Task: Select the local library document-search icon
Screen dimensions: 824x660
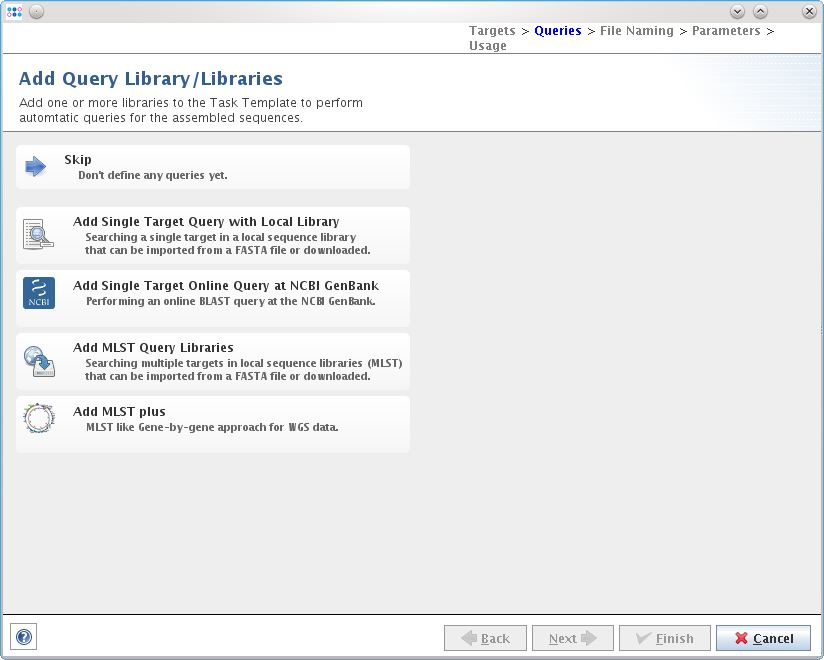Action: click(36, 234)
